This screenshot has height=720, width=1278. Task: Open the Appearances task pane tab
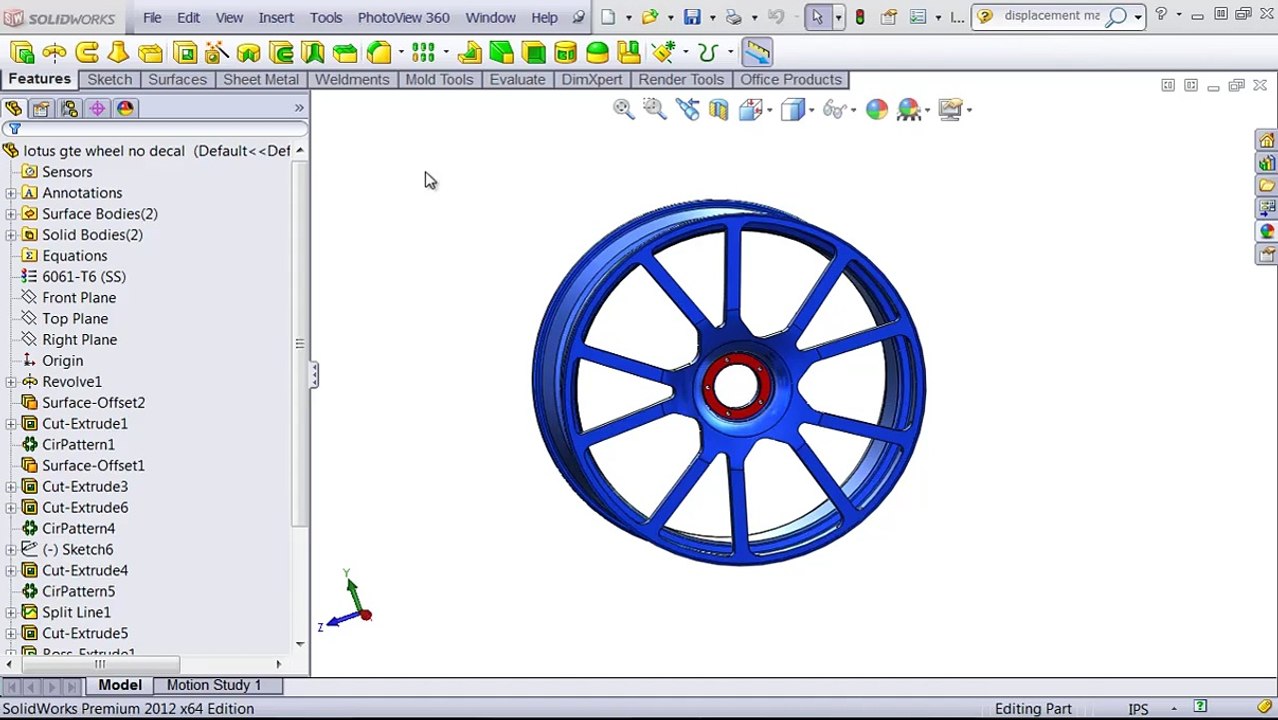tap(1267, 231)
